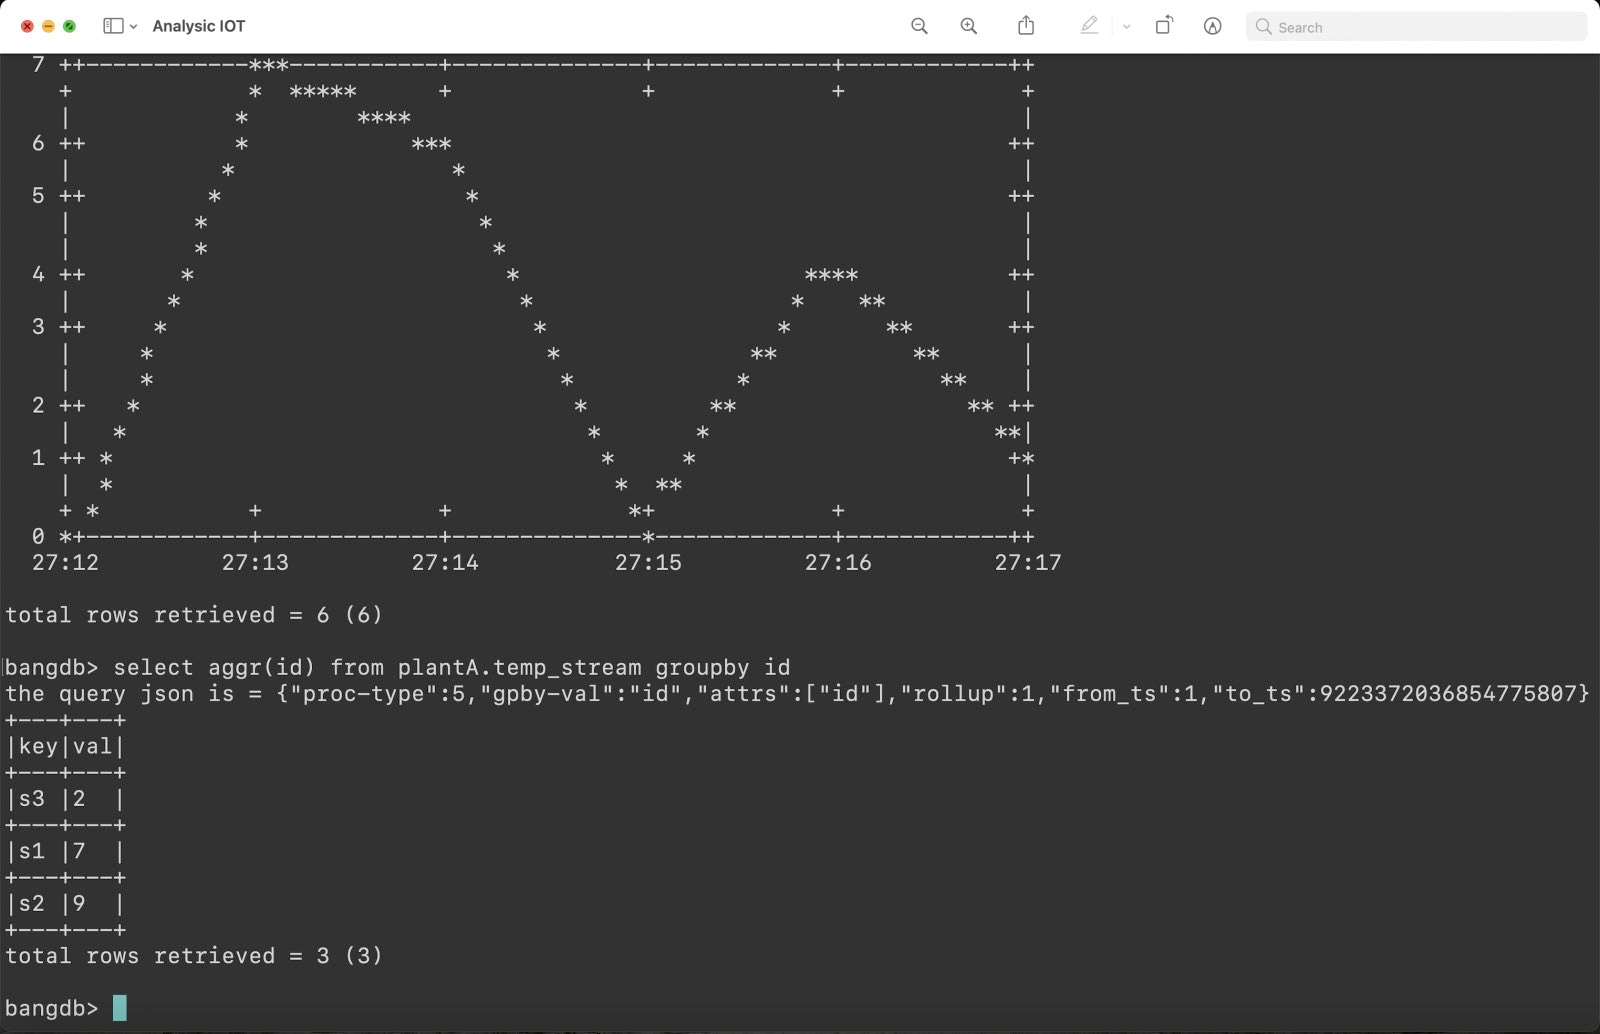Zoom out with the magnifier minus icon
Viewport: 1600px width, 1034px height.
pos(919,26)
